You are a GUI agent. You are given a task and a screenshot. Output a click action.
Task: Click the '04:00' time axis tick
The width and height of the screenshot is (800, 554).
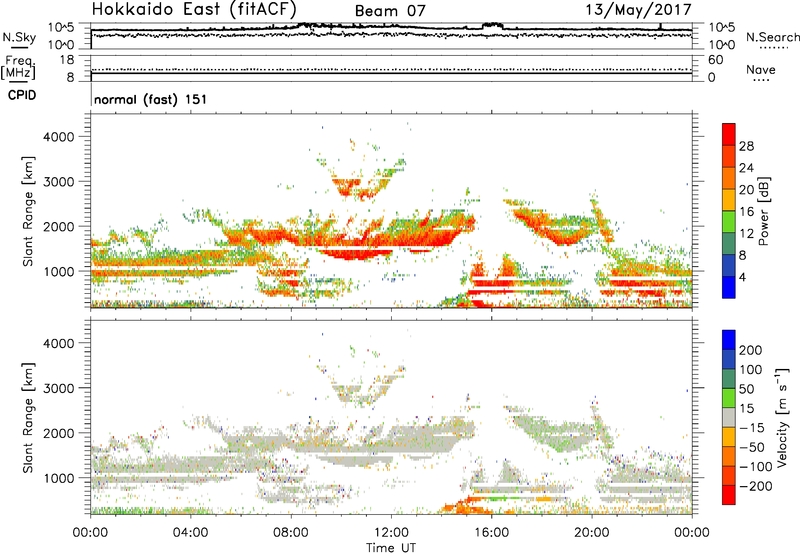tap(191, 533)
